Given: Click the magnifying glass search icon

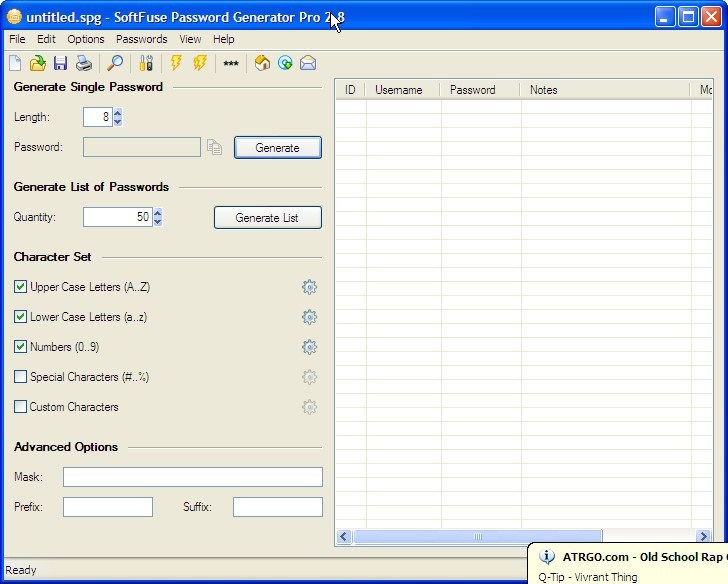Looking at the screenshot, I should [x=115, y=63].
